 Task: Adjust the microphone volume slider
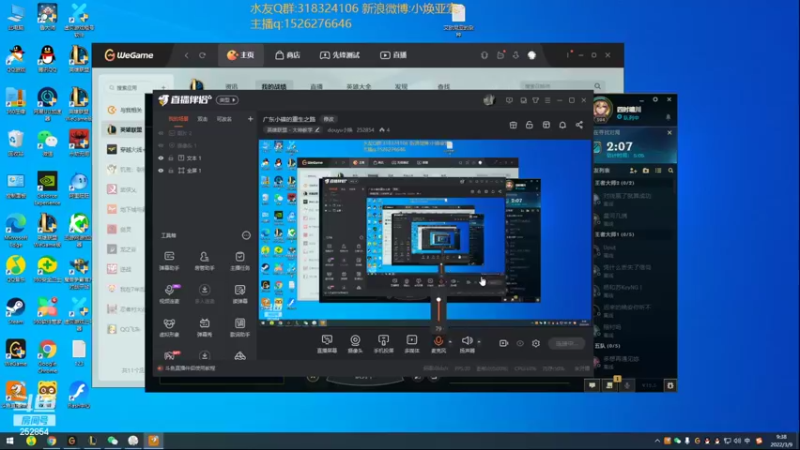pyautogui.click(x=438, y=311)
